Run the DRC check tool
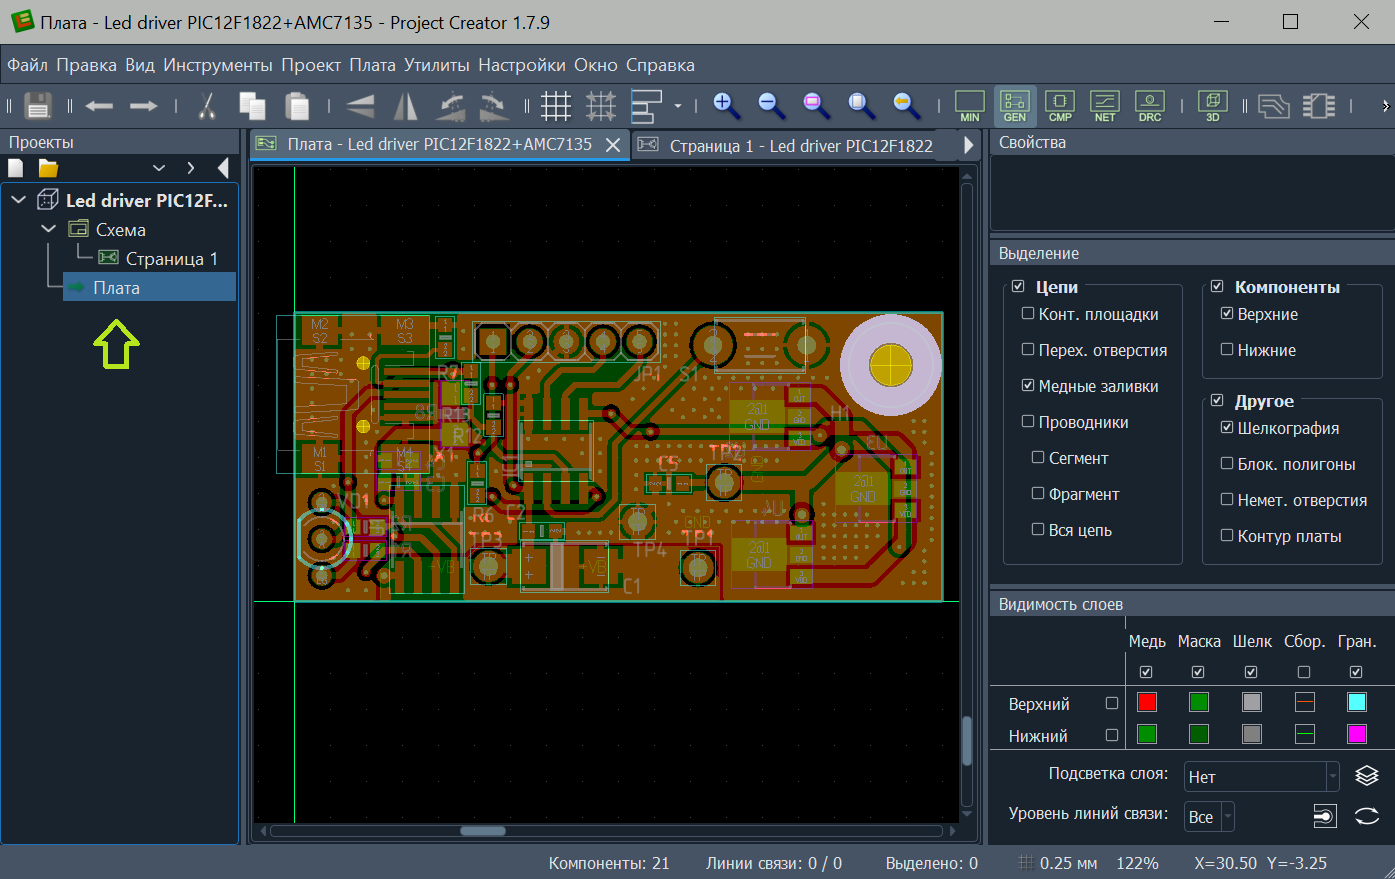The width and height of the screenshot is (1395, 879). click(1150, 106)
